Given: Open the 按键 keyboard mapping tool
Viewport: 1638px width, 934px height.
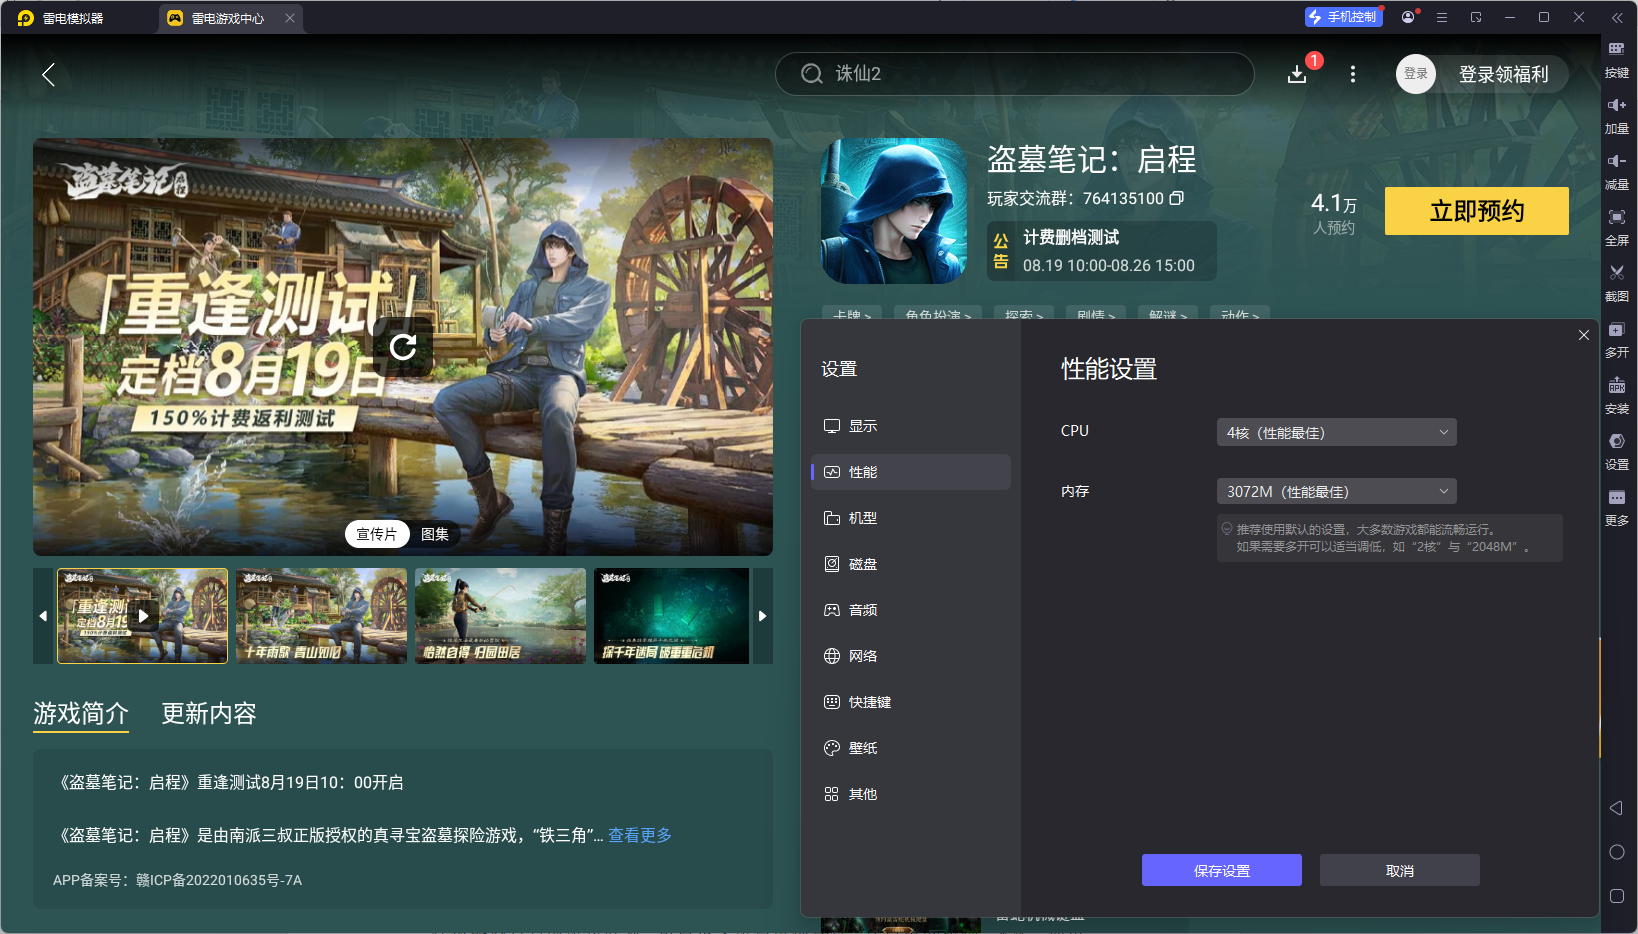Looking at the screenshot, I should point(1616,58).
